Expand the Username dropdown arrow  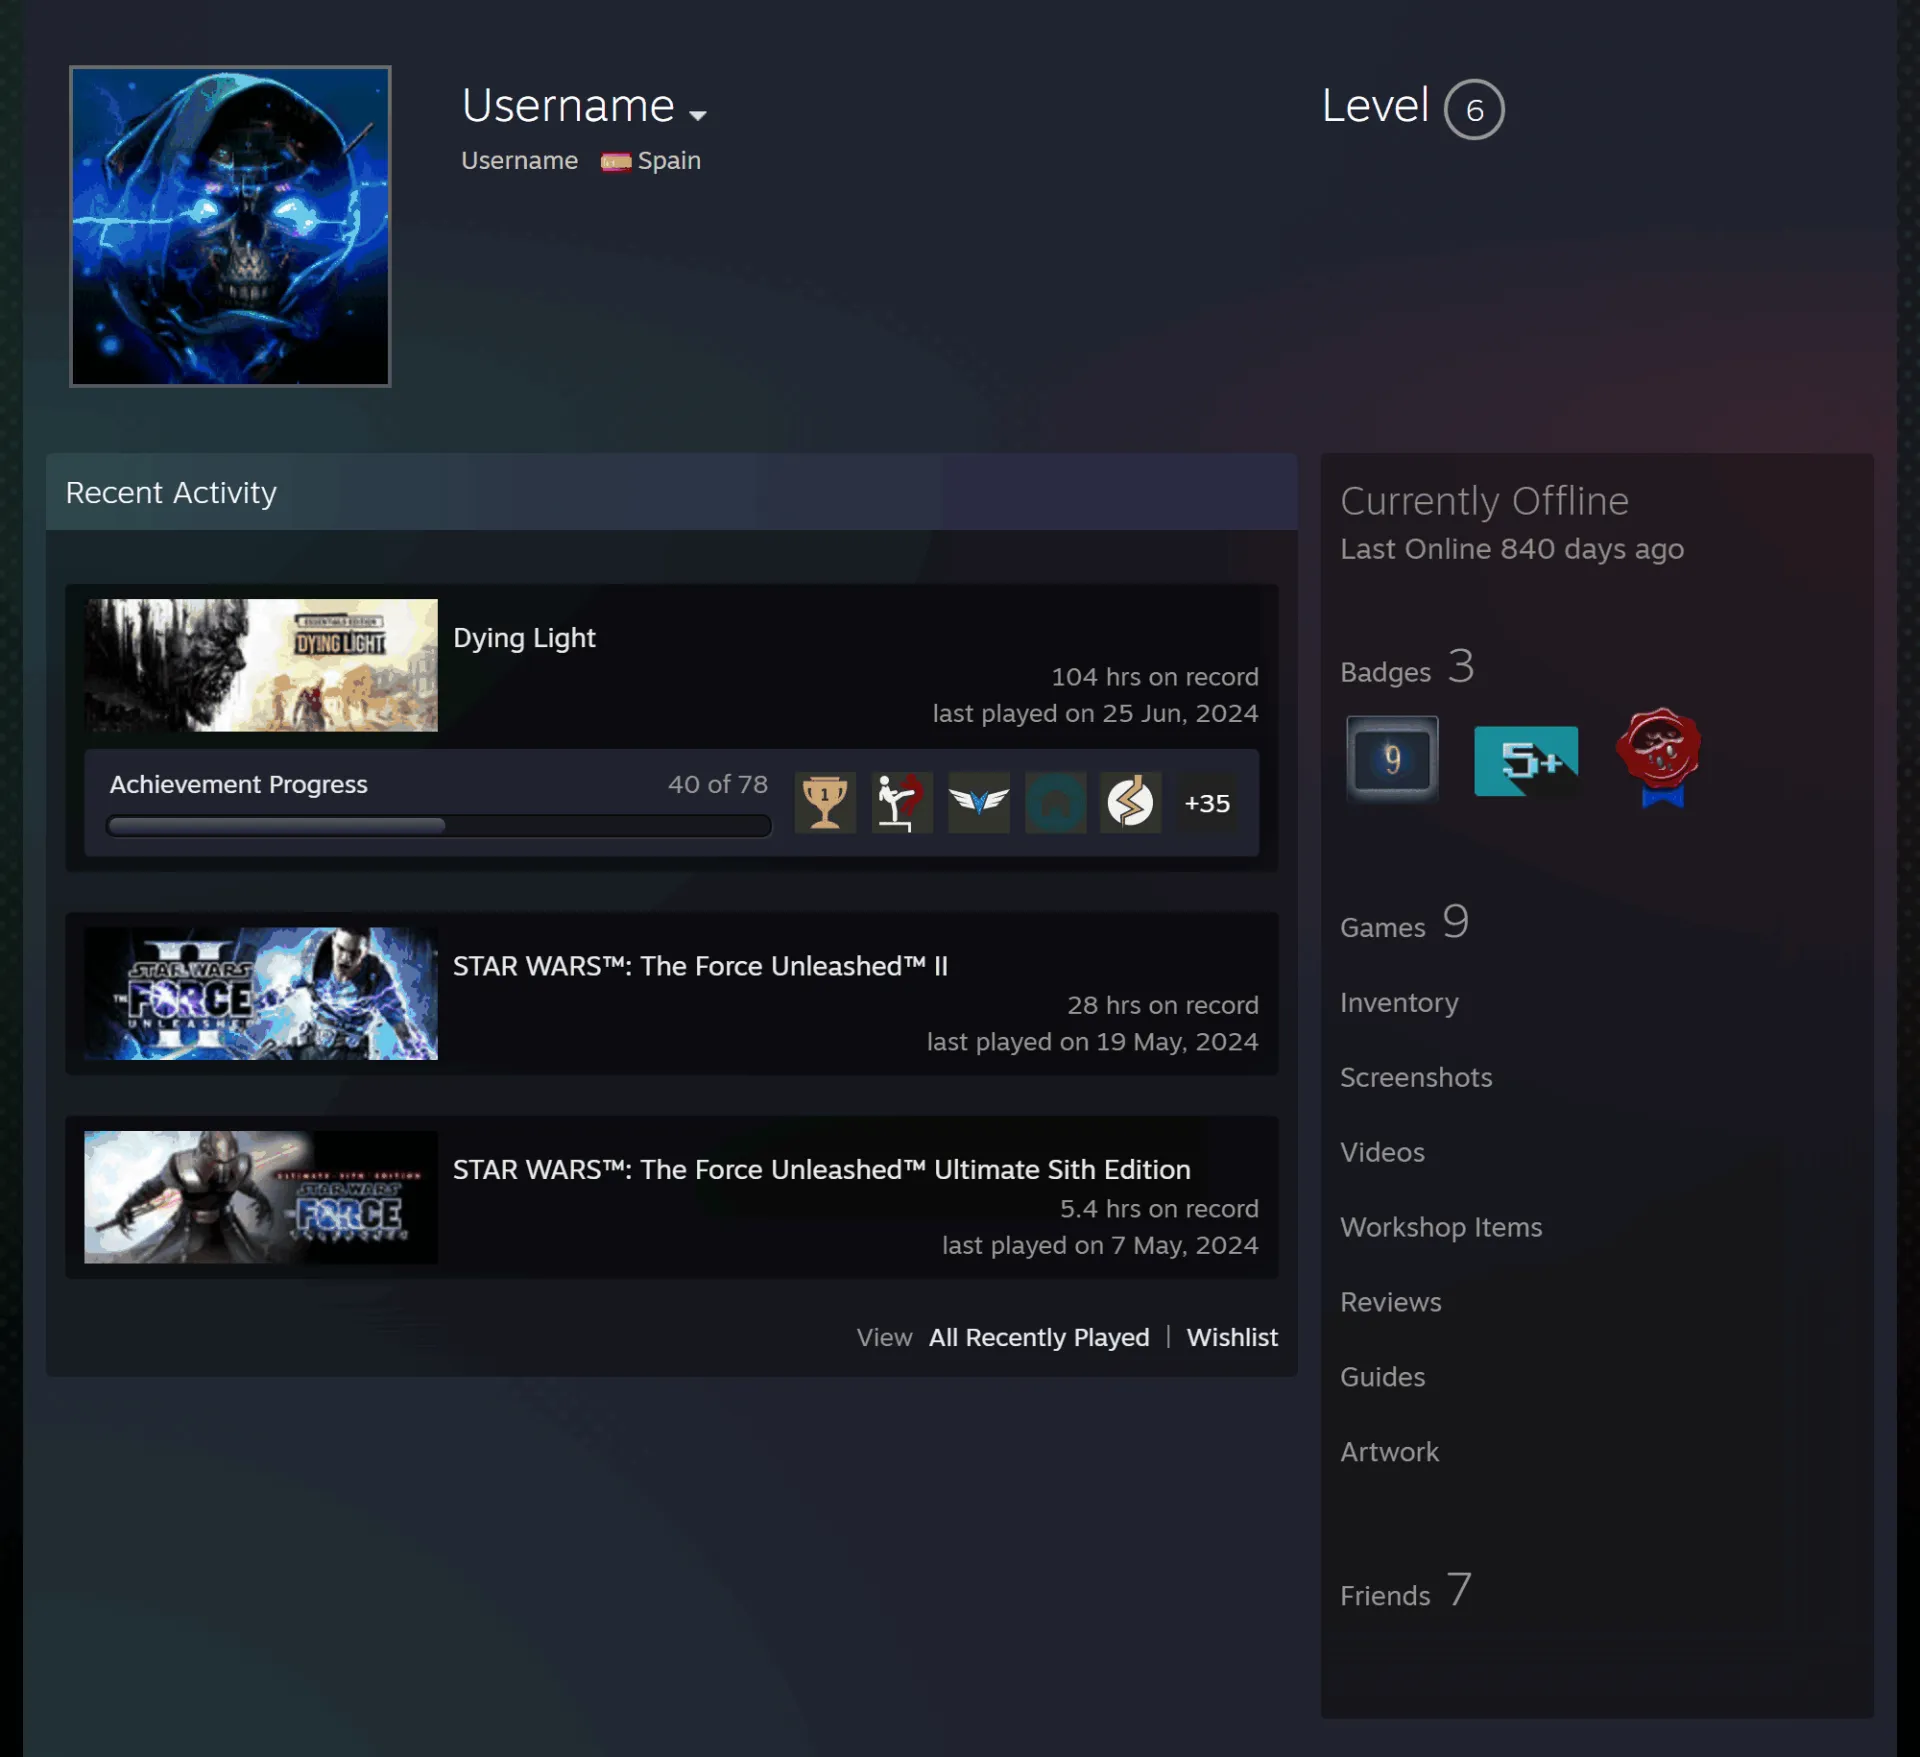[698, 115]
